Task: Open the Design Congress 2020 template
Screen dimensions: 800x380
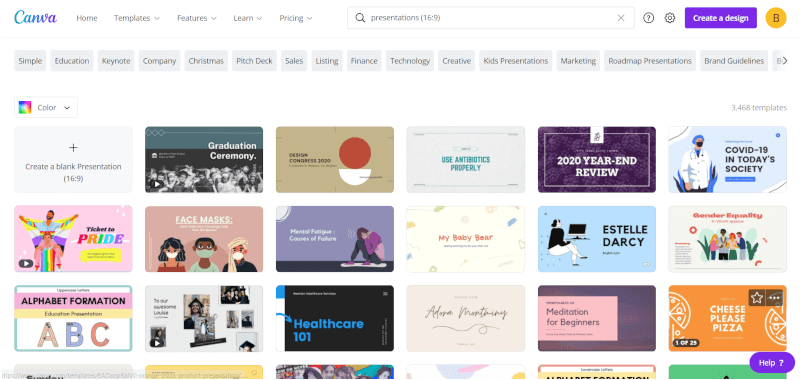Action: click(x=335, y=160)
